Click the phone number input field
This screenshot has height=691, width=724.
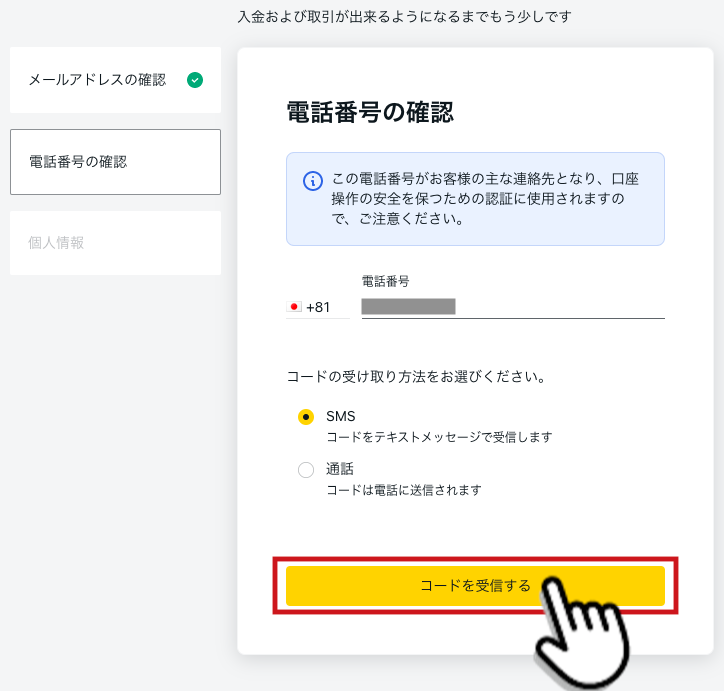tap(513, 307)
